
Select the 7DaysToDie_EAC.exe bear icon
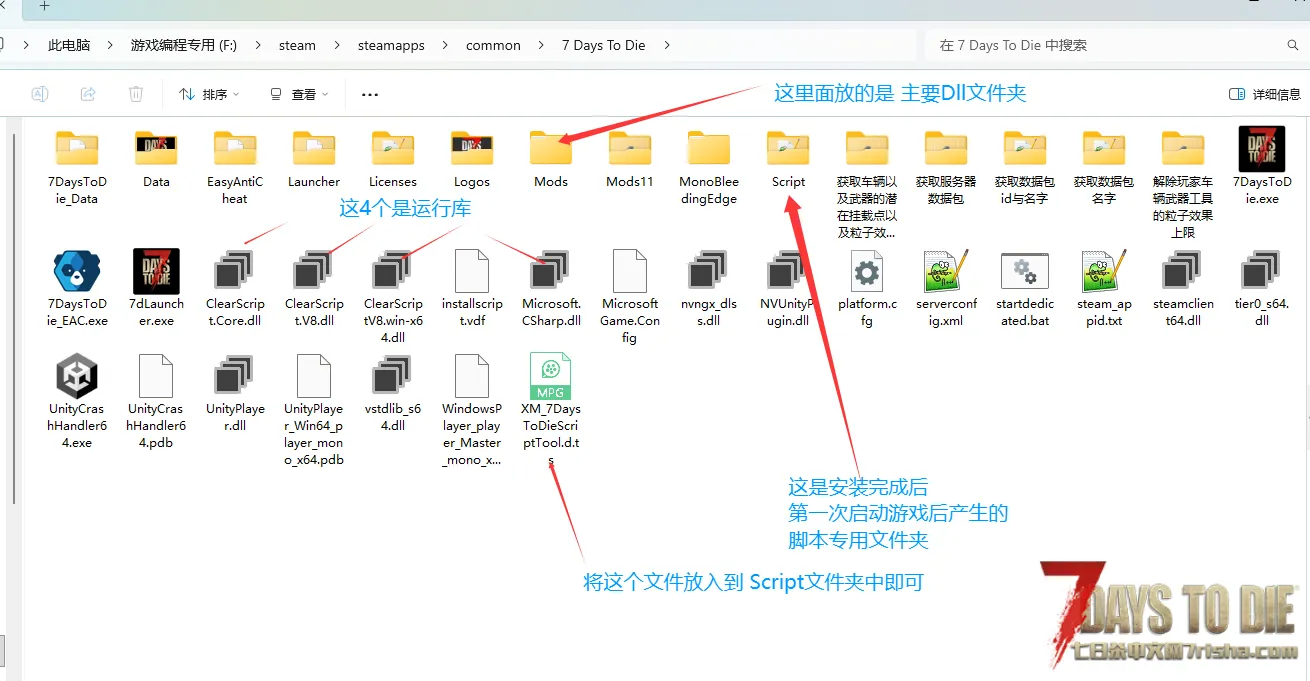78,271
